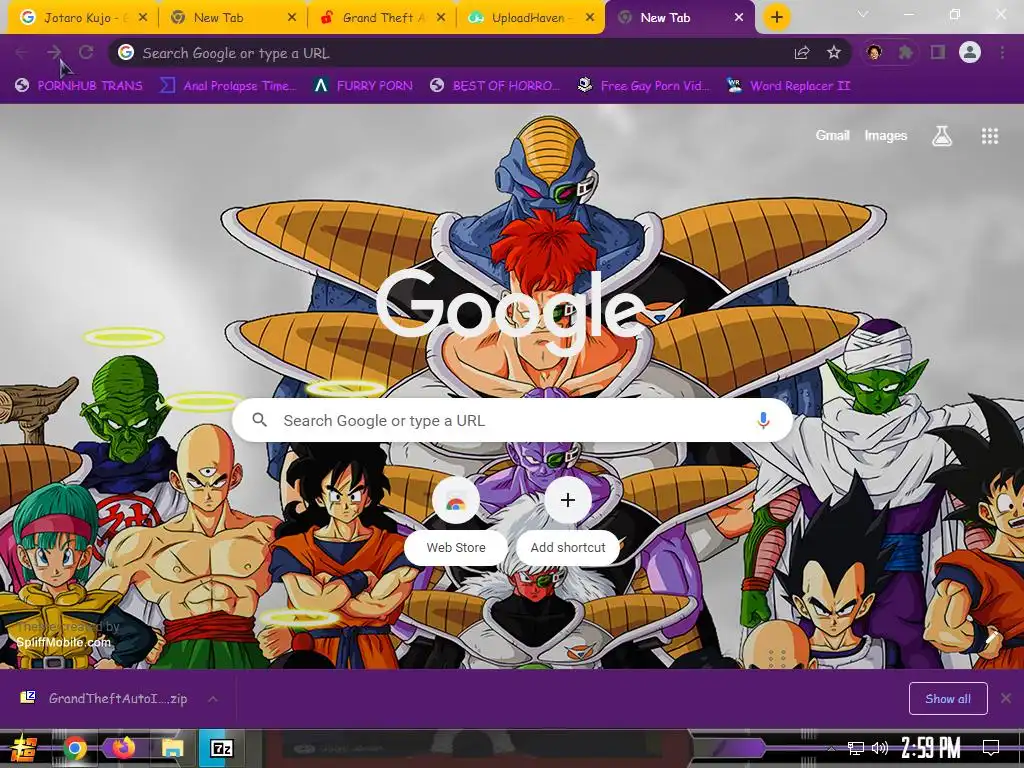This screenshot has height=768, width=1024.
Task: Click the taskbar clock showing 2:59 PM
Action: [931, 748]
